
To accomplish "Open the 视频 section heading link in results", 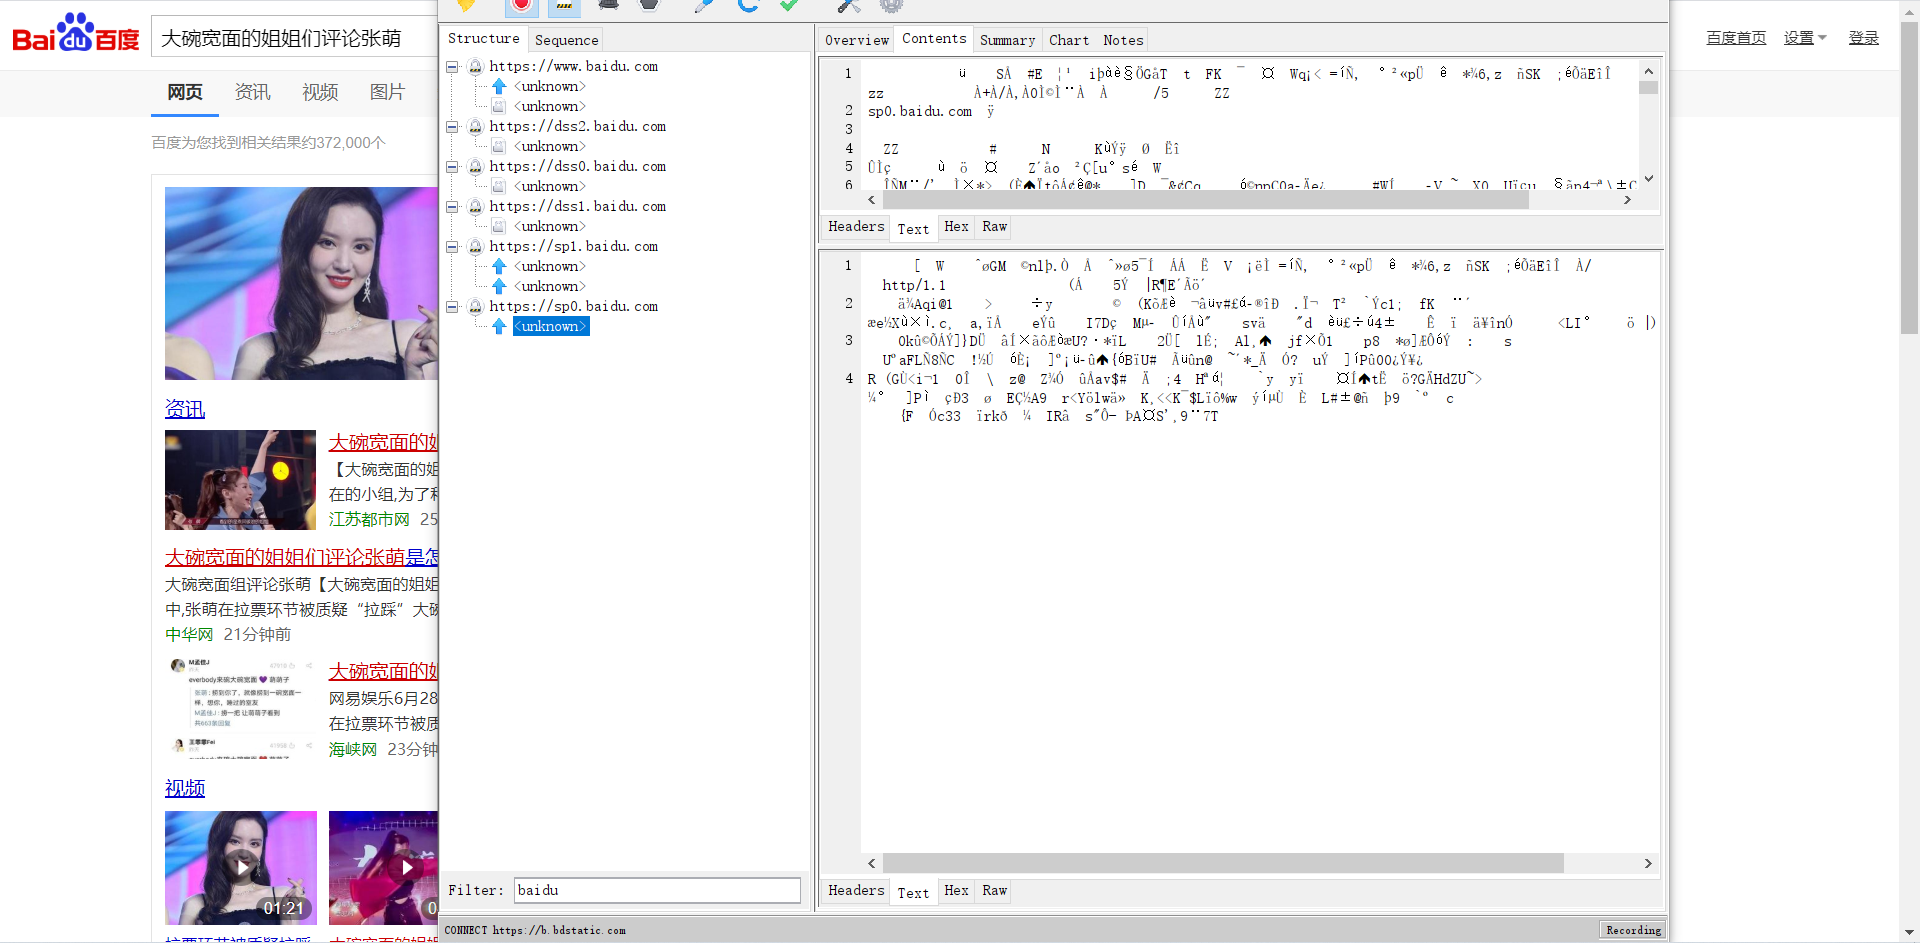I will tap(185, 788).
